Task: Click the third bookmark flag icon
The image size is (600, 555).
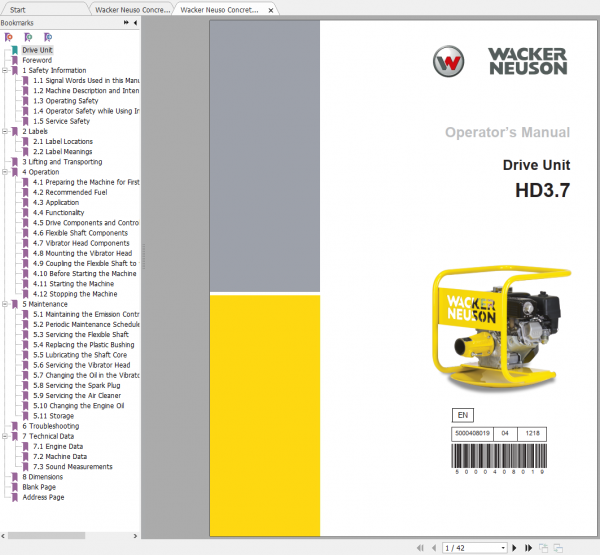Action: click(x=48, y=37)
